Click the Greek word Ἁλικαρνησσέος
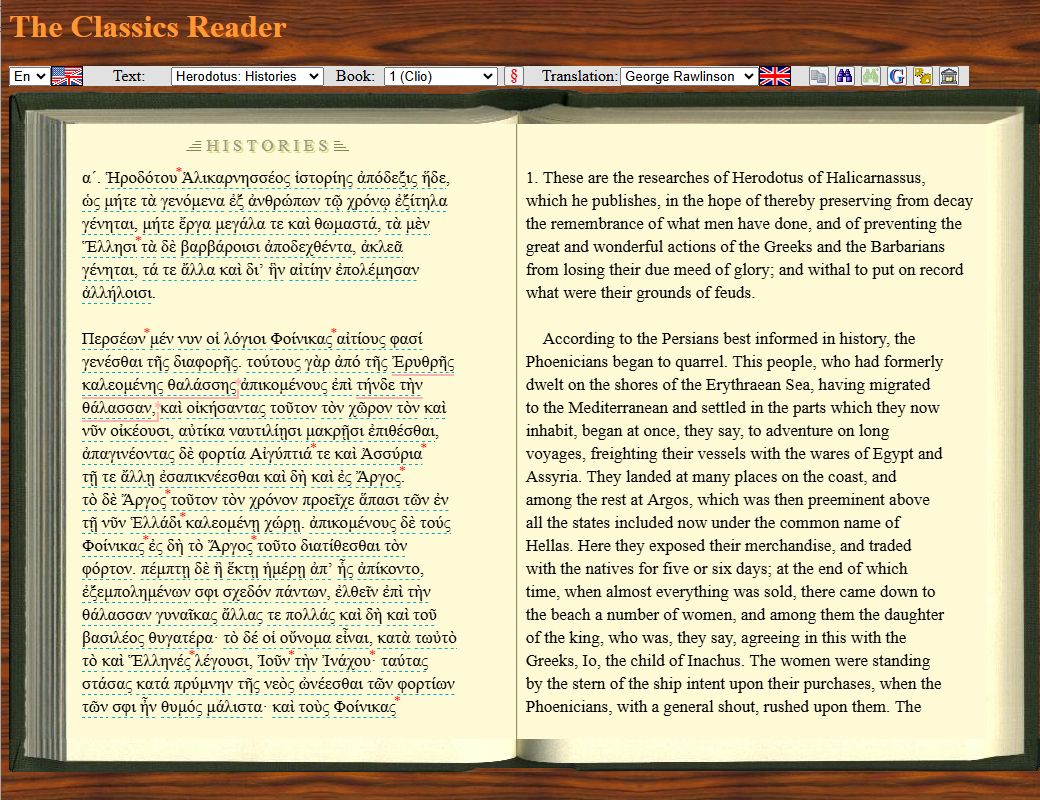The width and height of the screenshot is (1040, 800). tap(236, 178)
